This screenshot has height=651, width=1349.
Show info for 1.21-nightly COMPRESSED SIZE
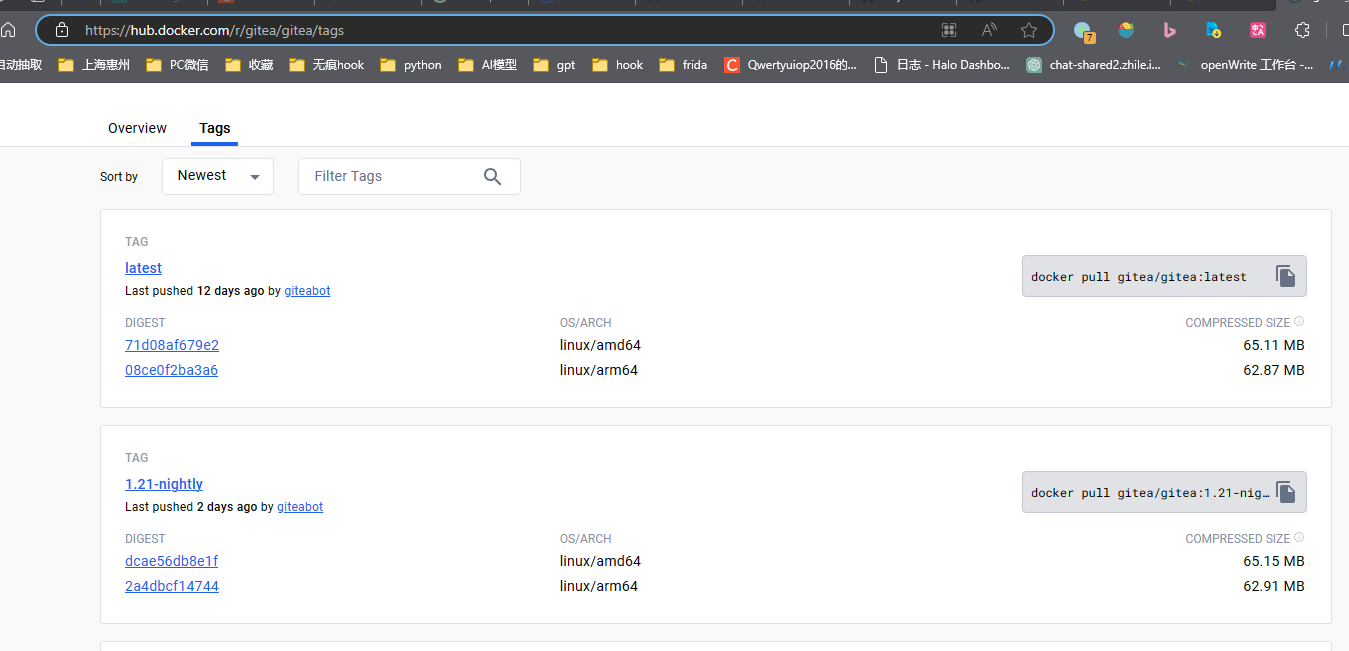(x=1299, y=538)
